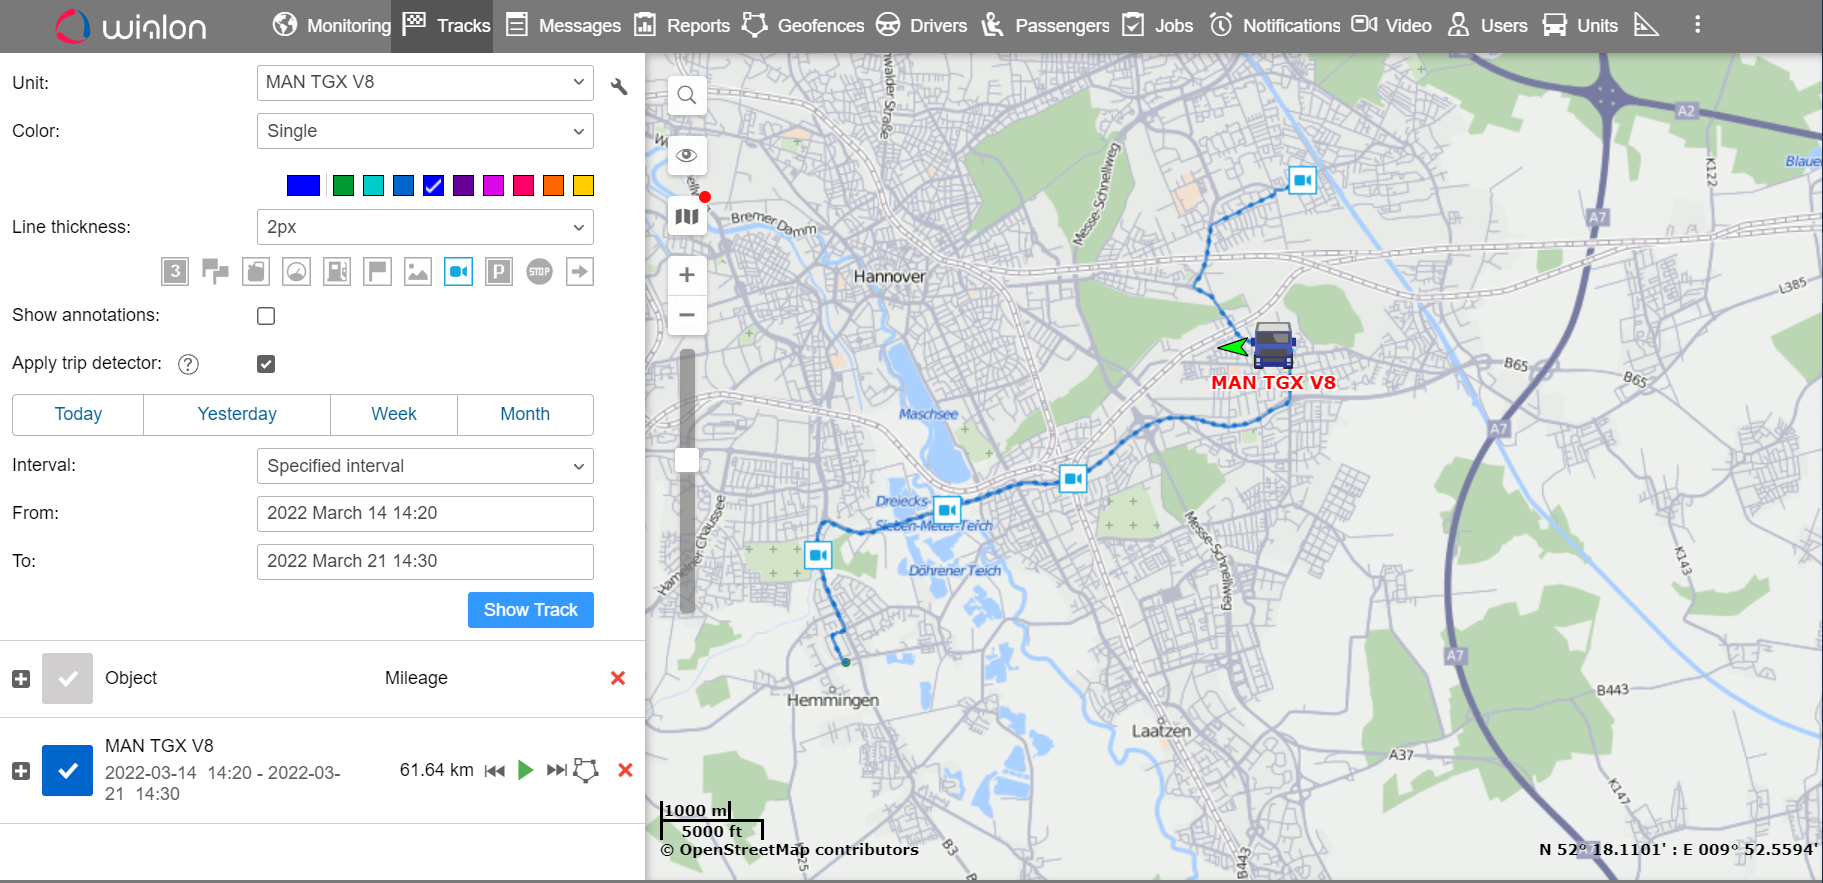Screen dimensions: 1823x883
Task: Switch to the Reports tab
Action: click(683, 25)
